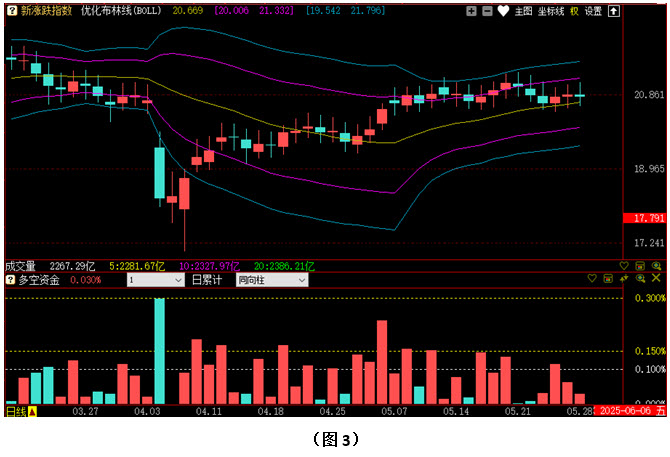The height and width of the screenshot is (457, 670).
Task: Open the 设置 menu
Action: [593, 11]
